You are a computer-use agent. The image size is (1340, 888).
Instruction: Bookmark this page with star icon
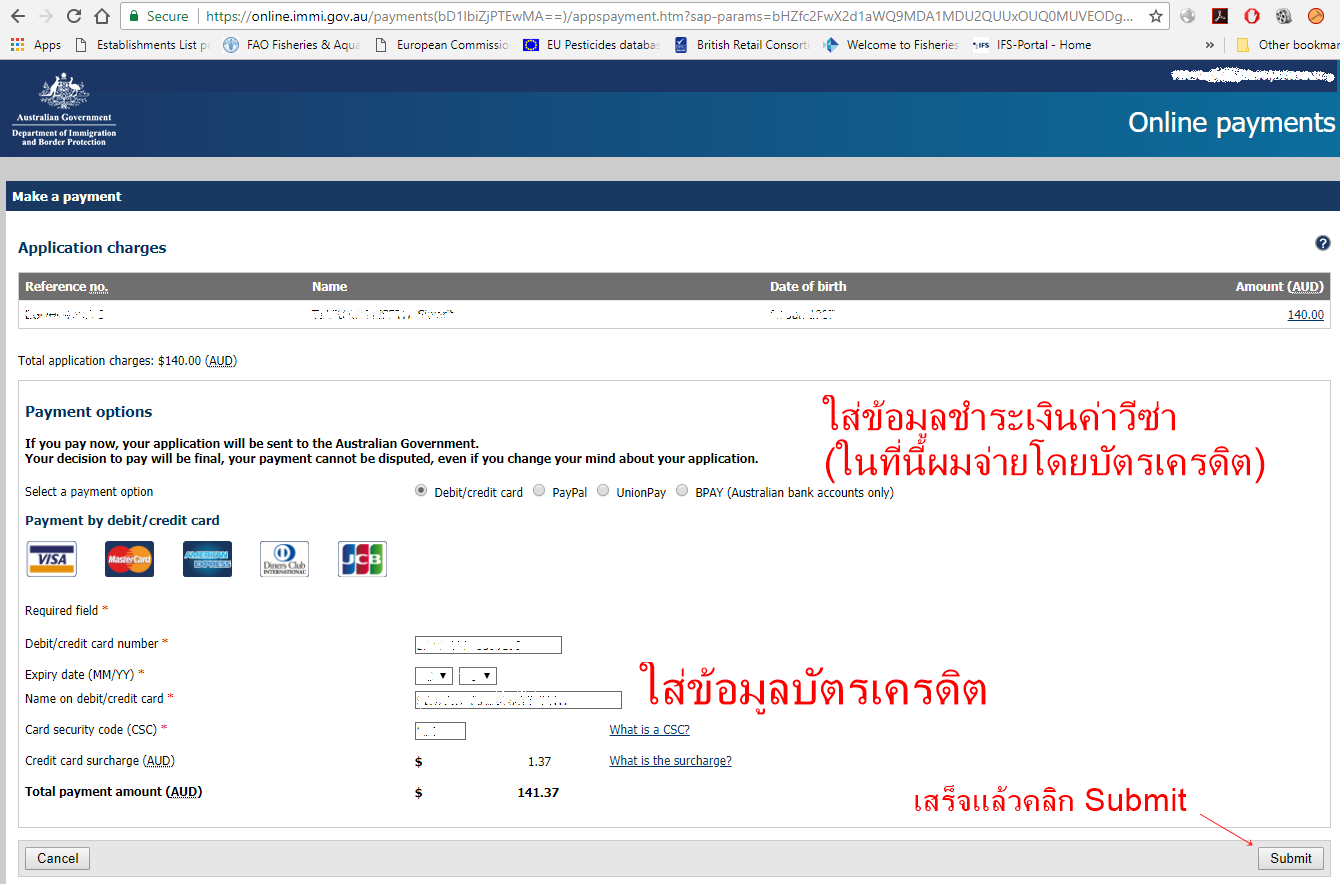point(1156,16)
